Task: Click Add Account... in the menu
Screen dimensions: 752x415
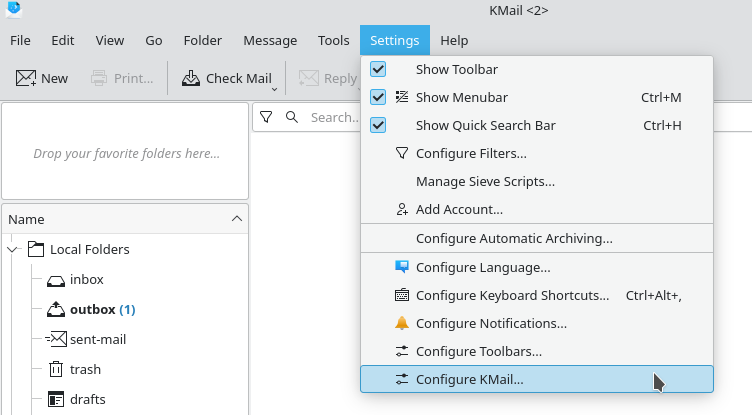Action: (x=459, y=209)
